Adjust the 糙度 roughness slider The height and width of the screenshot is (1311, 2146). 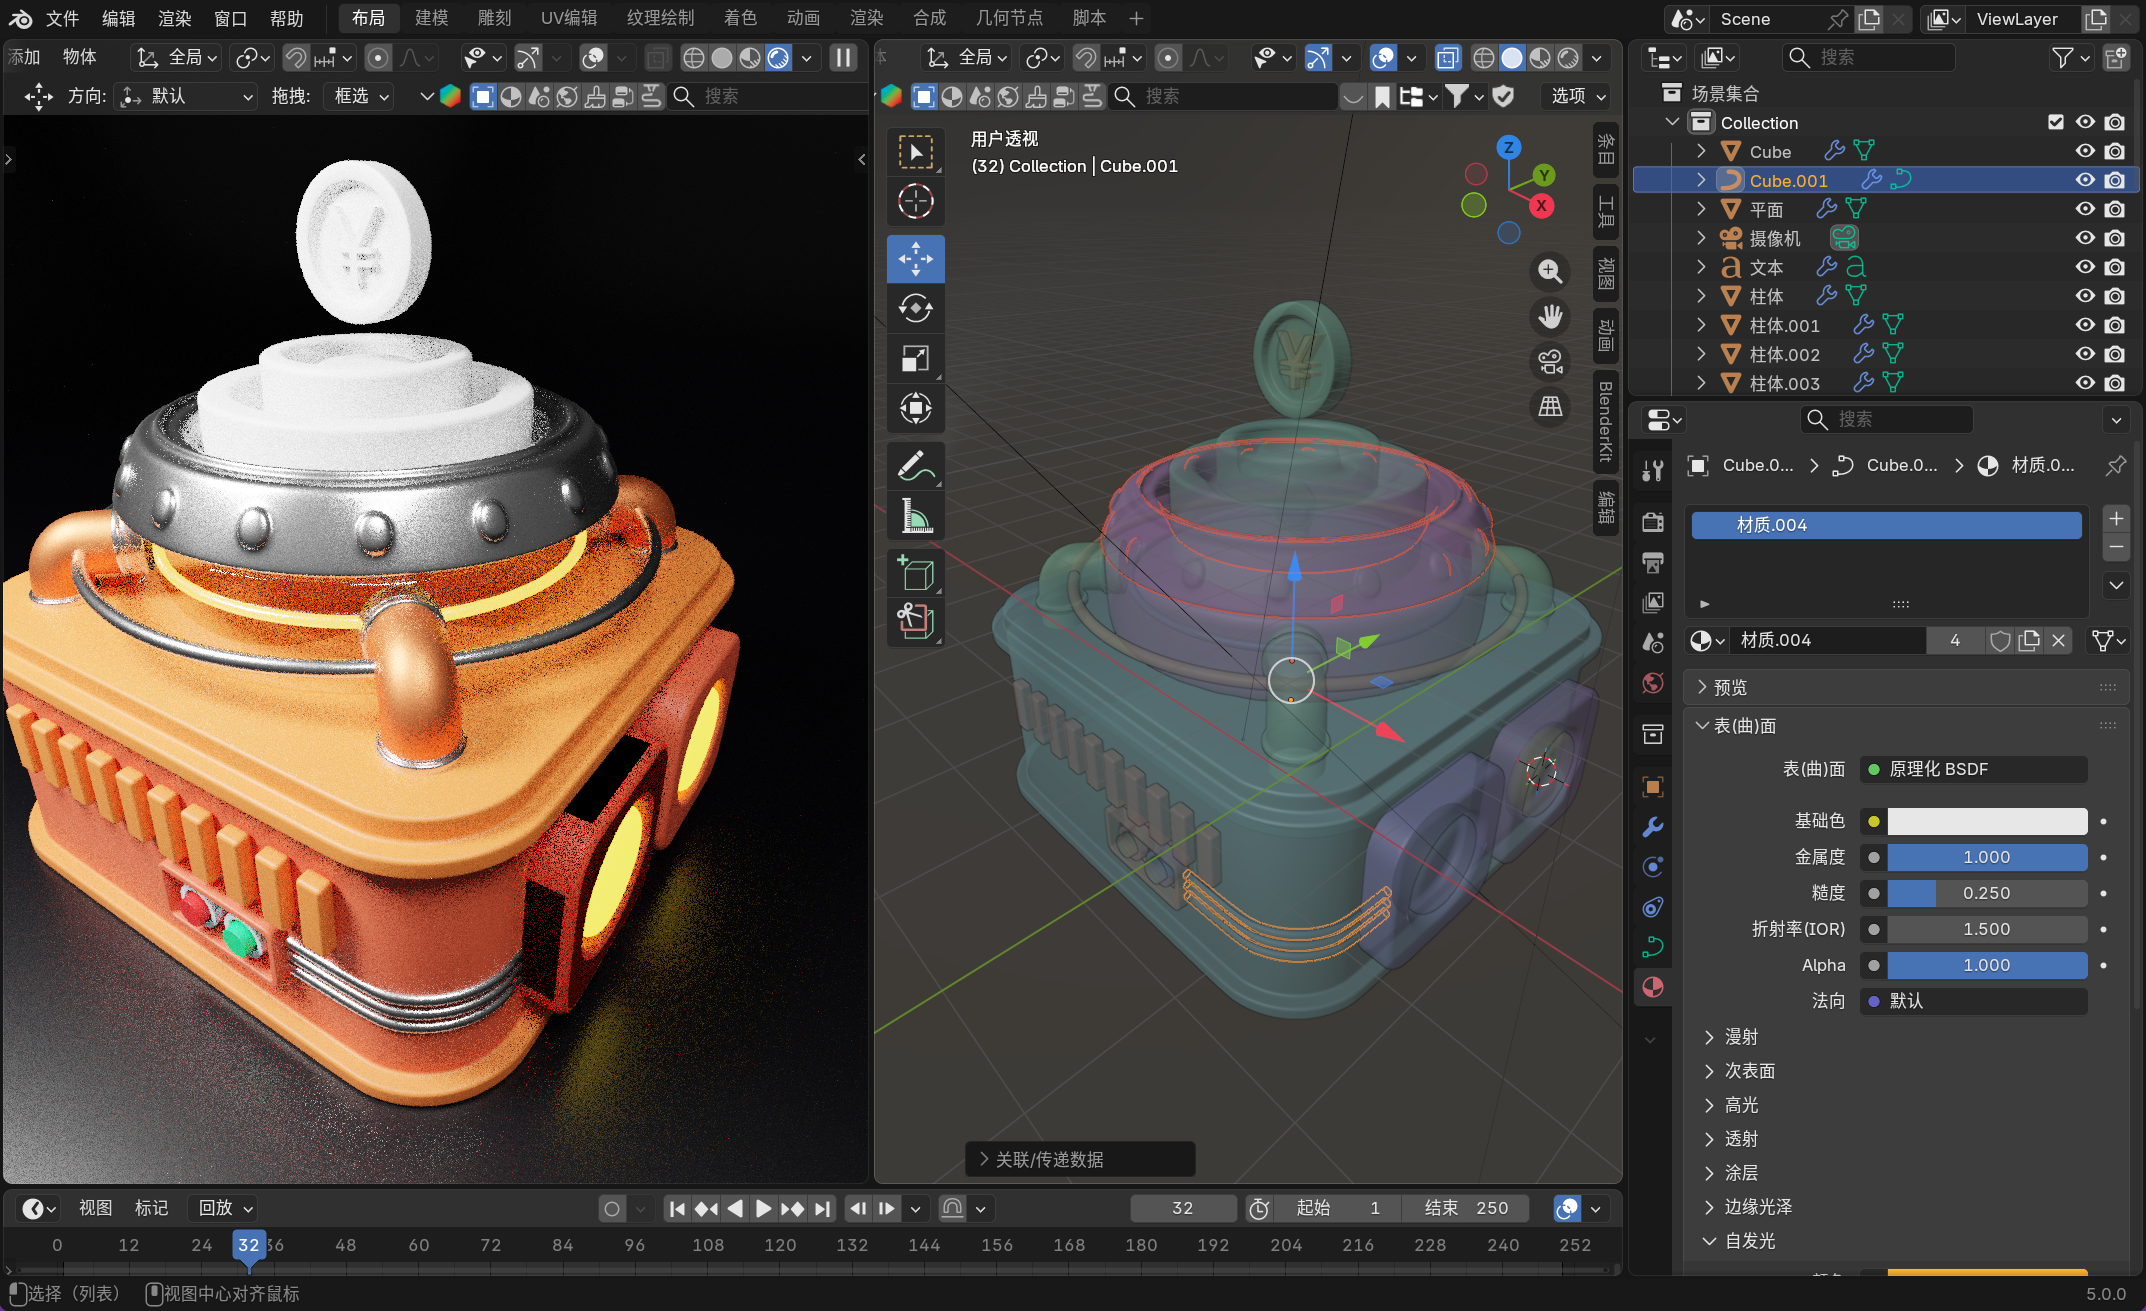1986,893
